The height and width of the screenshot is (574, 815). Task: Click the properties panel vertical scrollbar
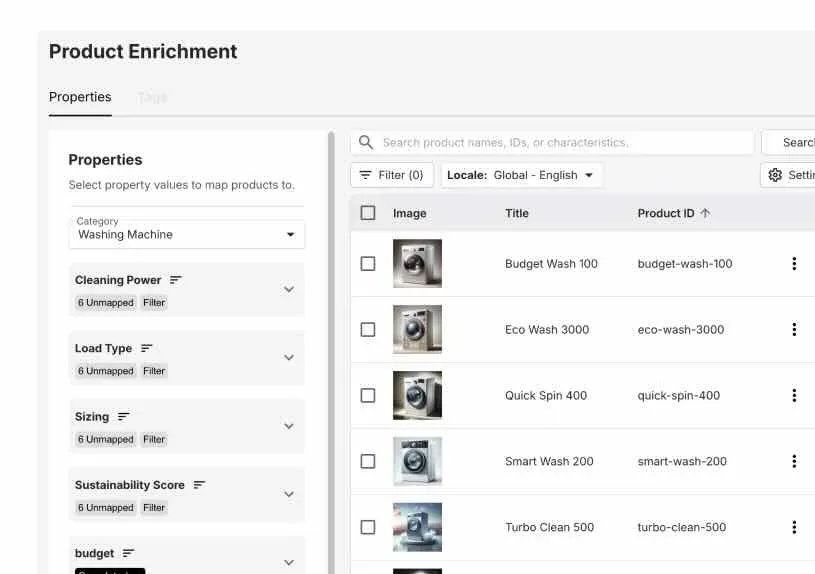coord(331,353)
